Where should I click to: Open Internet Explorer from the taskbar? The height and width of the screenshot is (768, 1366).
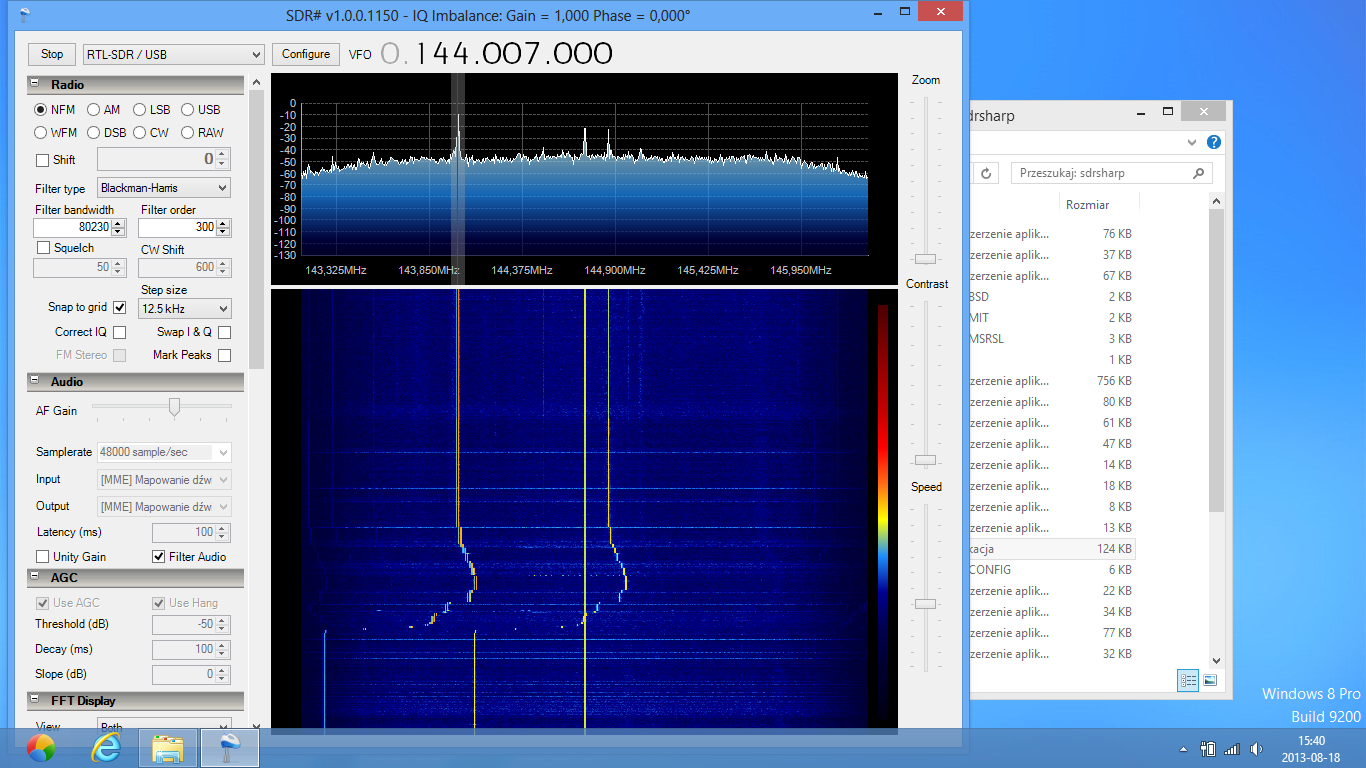tap(105, 747)
